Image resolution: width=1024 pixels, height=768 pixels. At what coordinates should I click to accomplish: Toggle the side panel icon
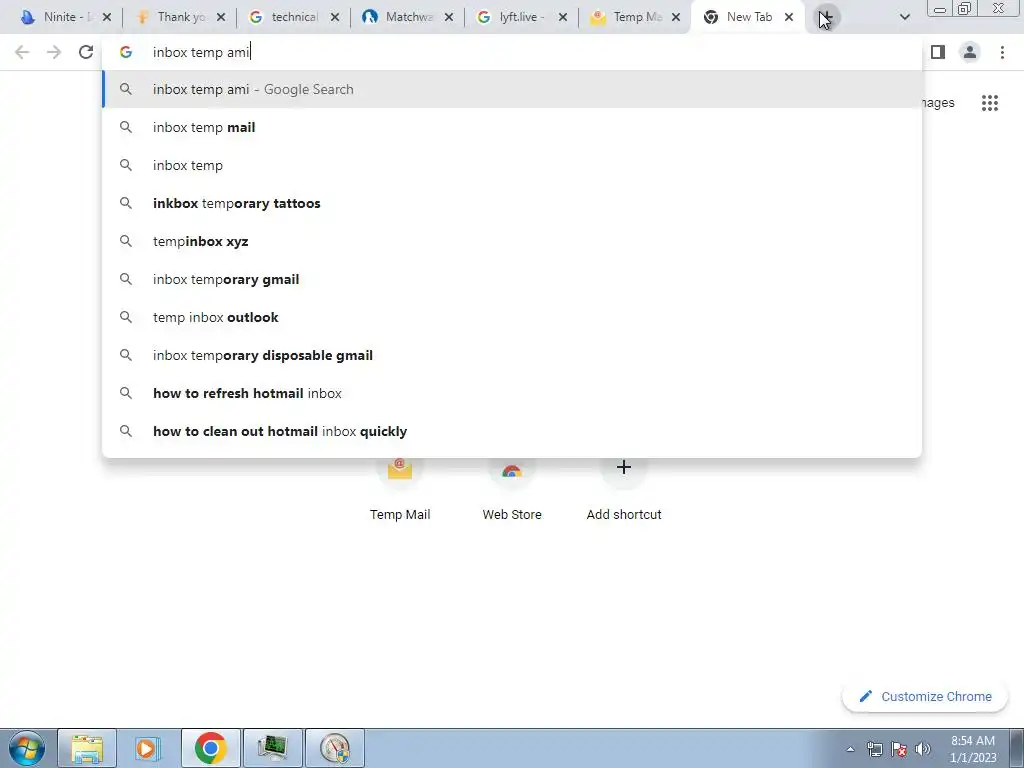pyautogui.click(x=938, y=52)
